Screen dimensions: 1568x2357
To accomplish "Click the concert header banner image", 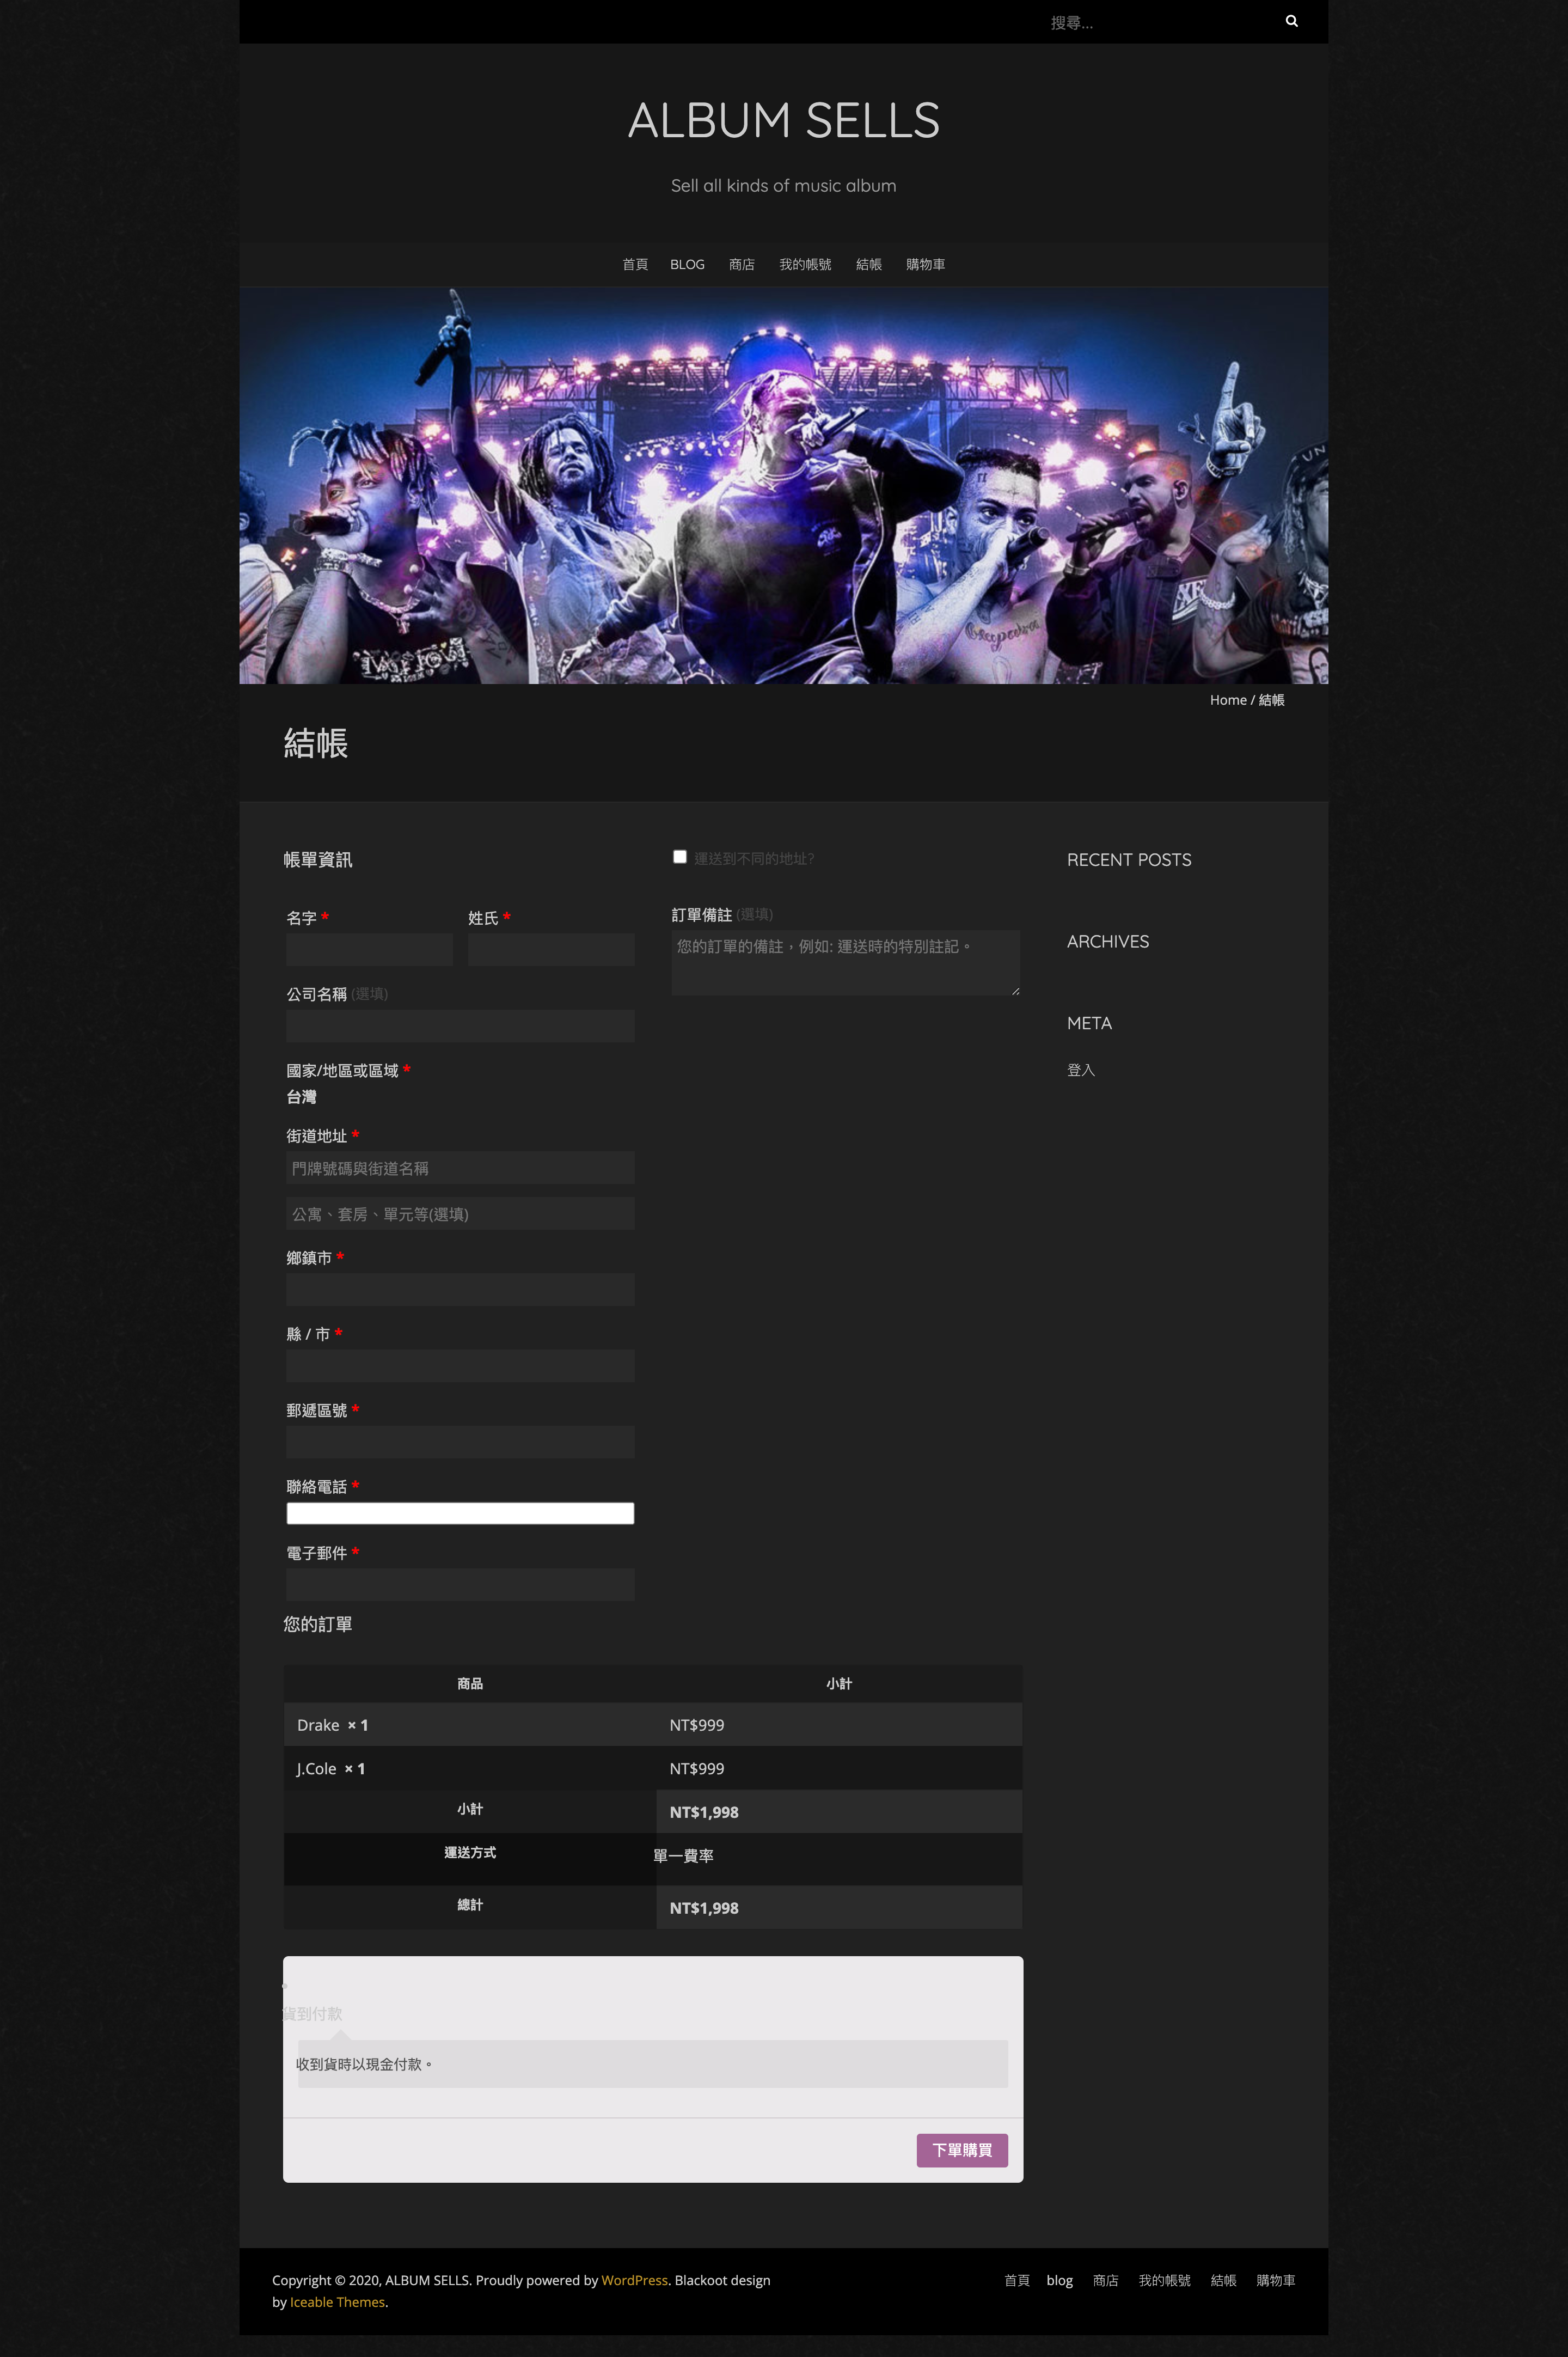I will [x=783, y=486].
